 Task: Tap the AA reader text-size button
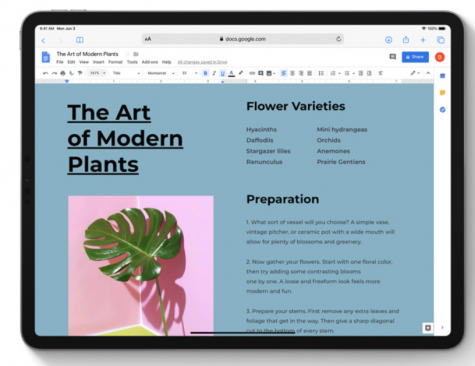coord(148,39)
